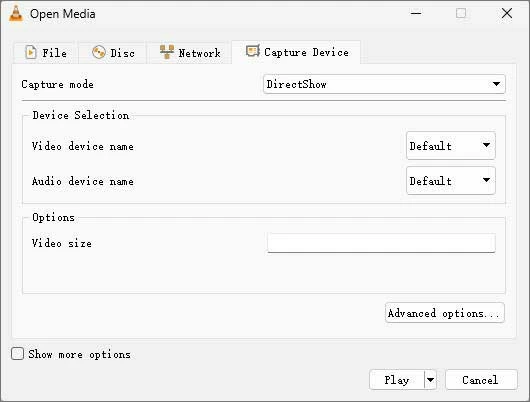Click the VLC cone icon in title bar
This screenshot has height=402, width=530.
[x=16, y=14]
